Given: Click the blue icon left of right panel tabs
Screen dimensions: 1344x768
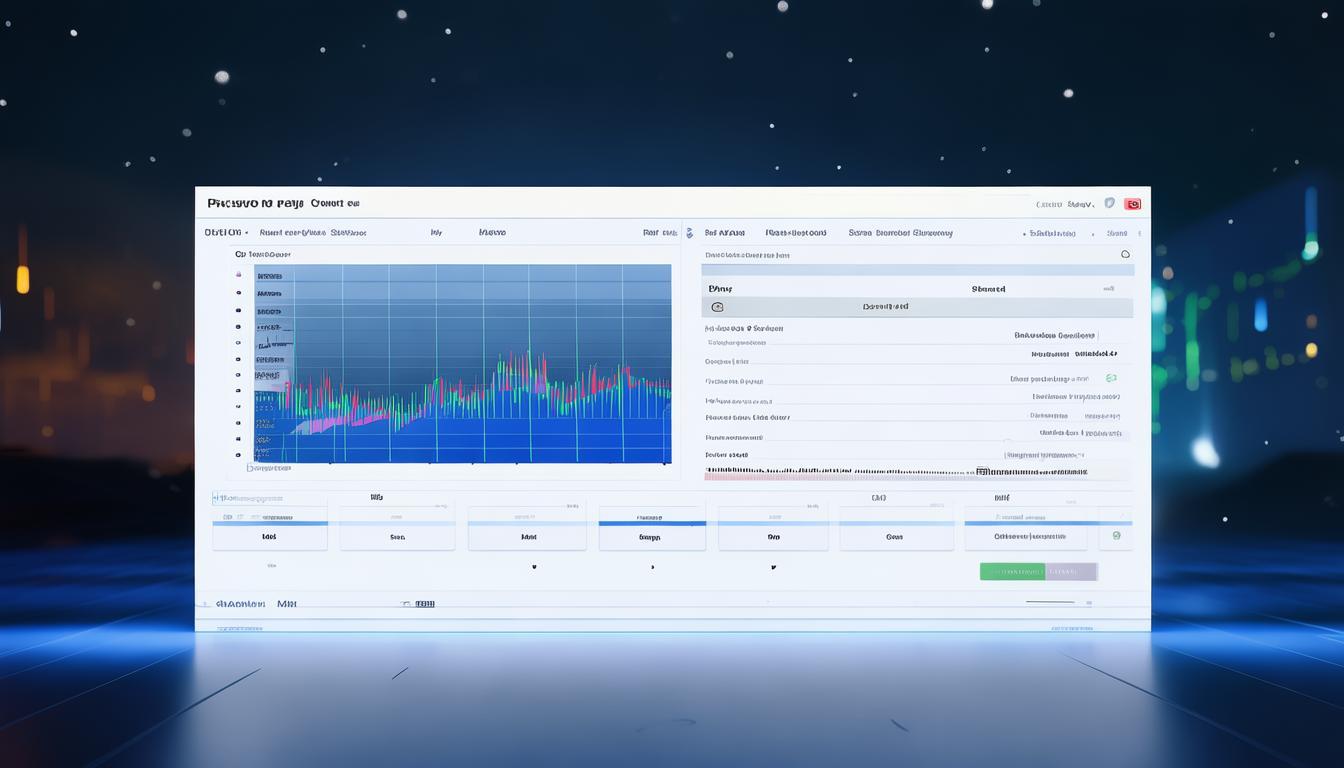Looking at the screenshot, I should click(x=688, y=233).
